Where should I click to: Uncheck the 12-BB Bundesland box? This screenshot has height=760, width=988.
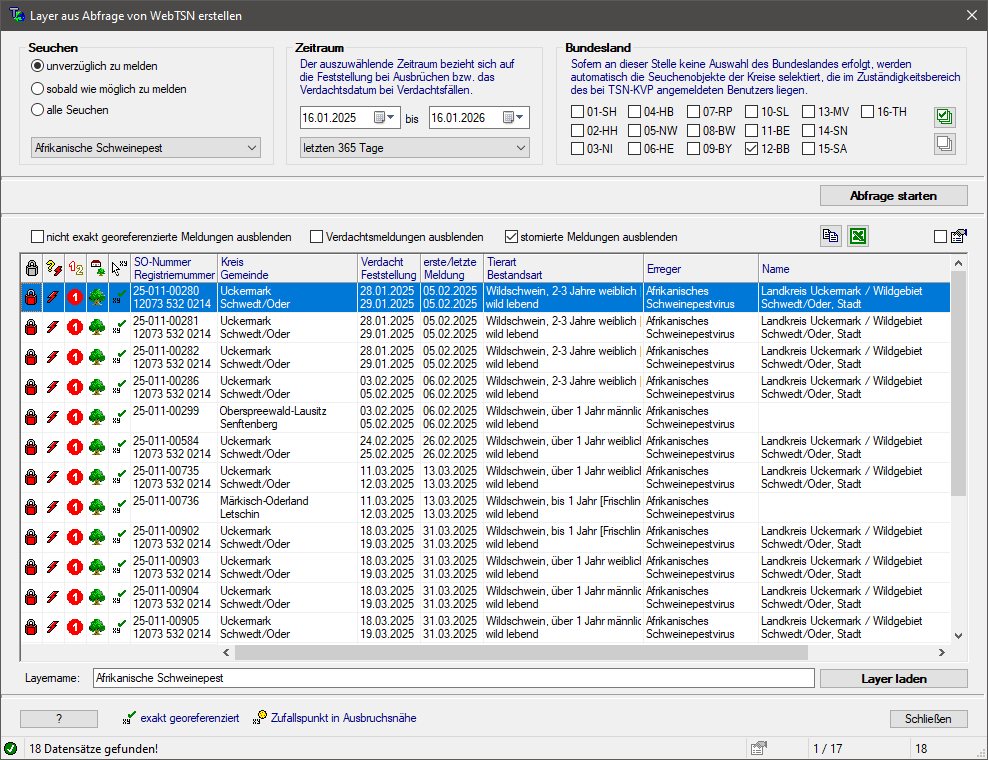coord(751,149)
